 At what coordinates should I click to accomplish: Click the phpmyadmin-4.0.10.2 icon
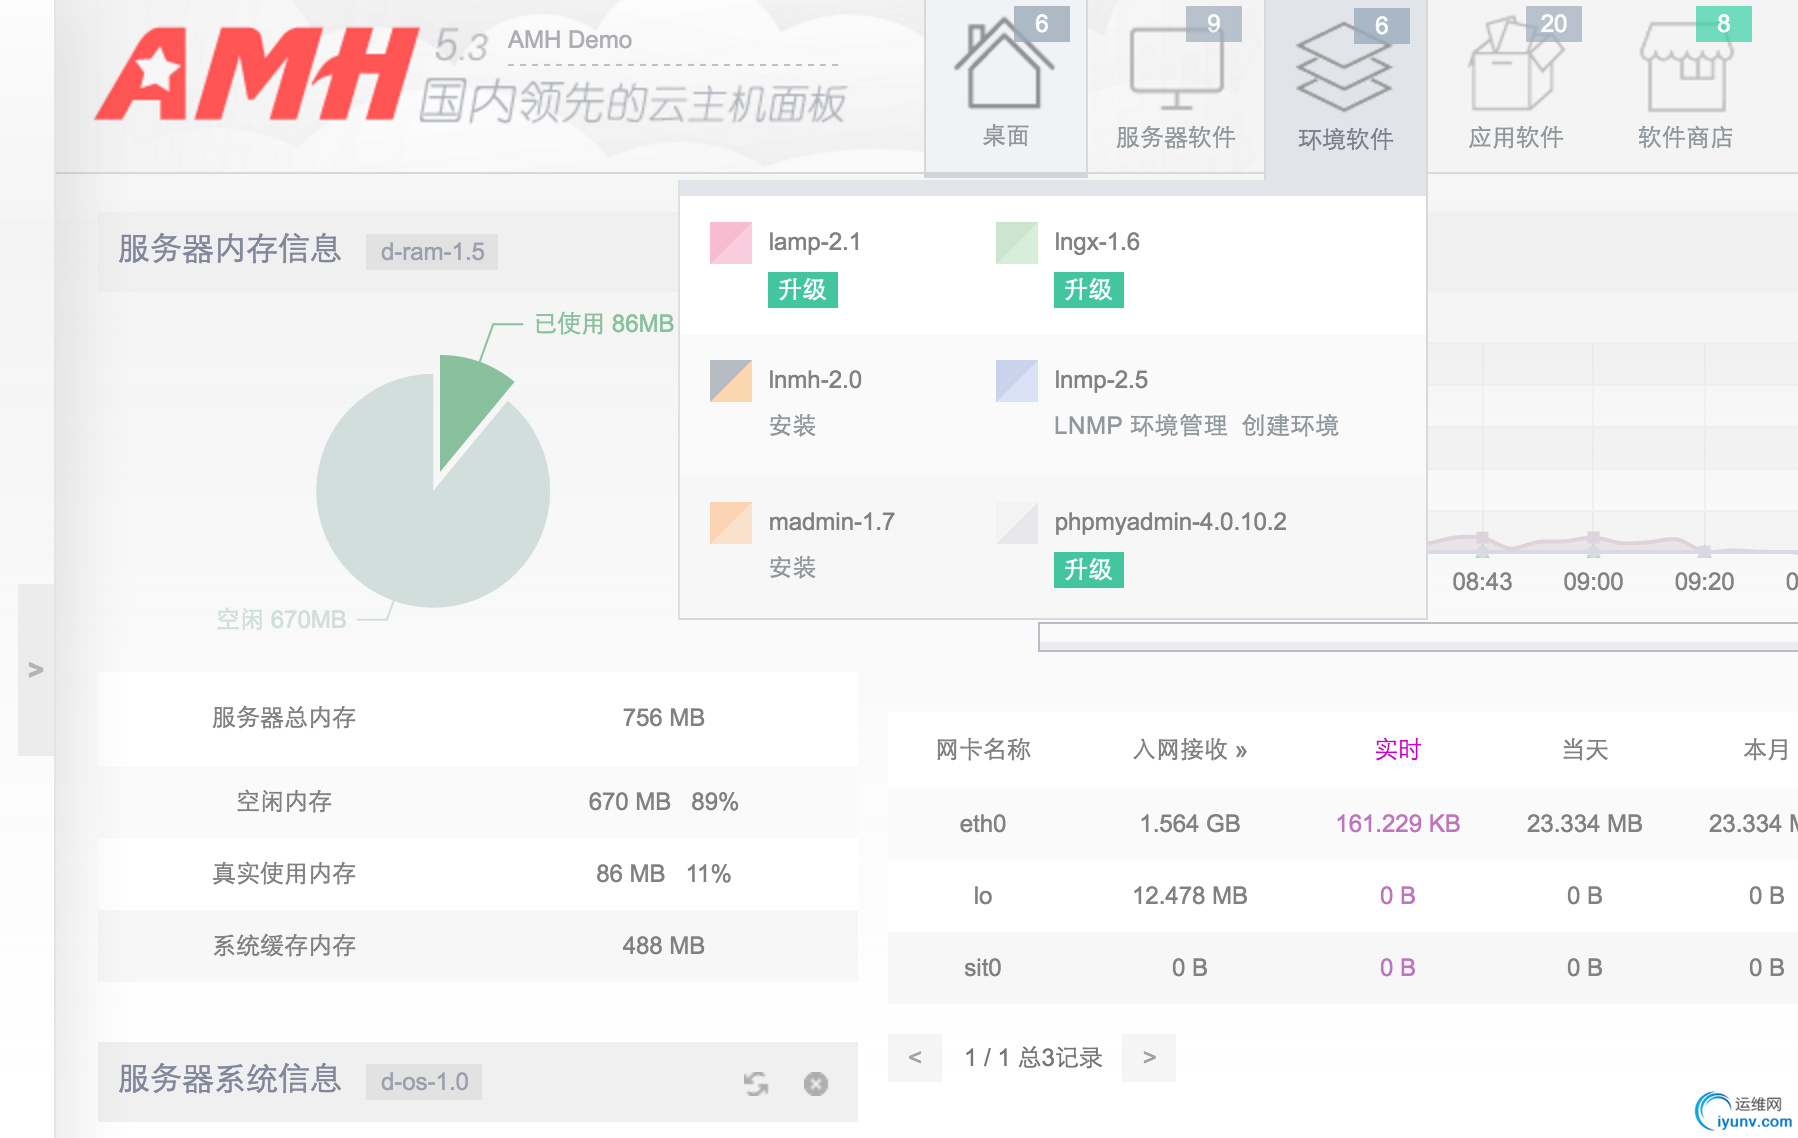(x=1017, y=523)
